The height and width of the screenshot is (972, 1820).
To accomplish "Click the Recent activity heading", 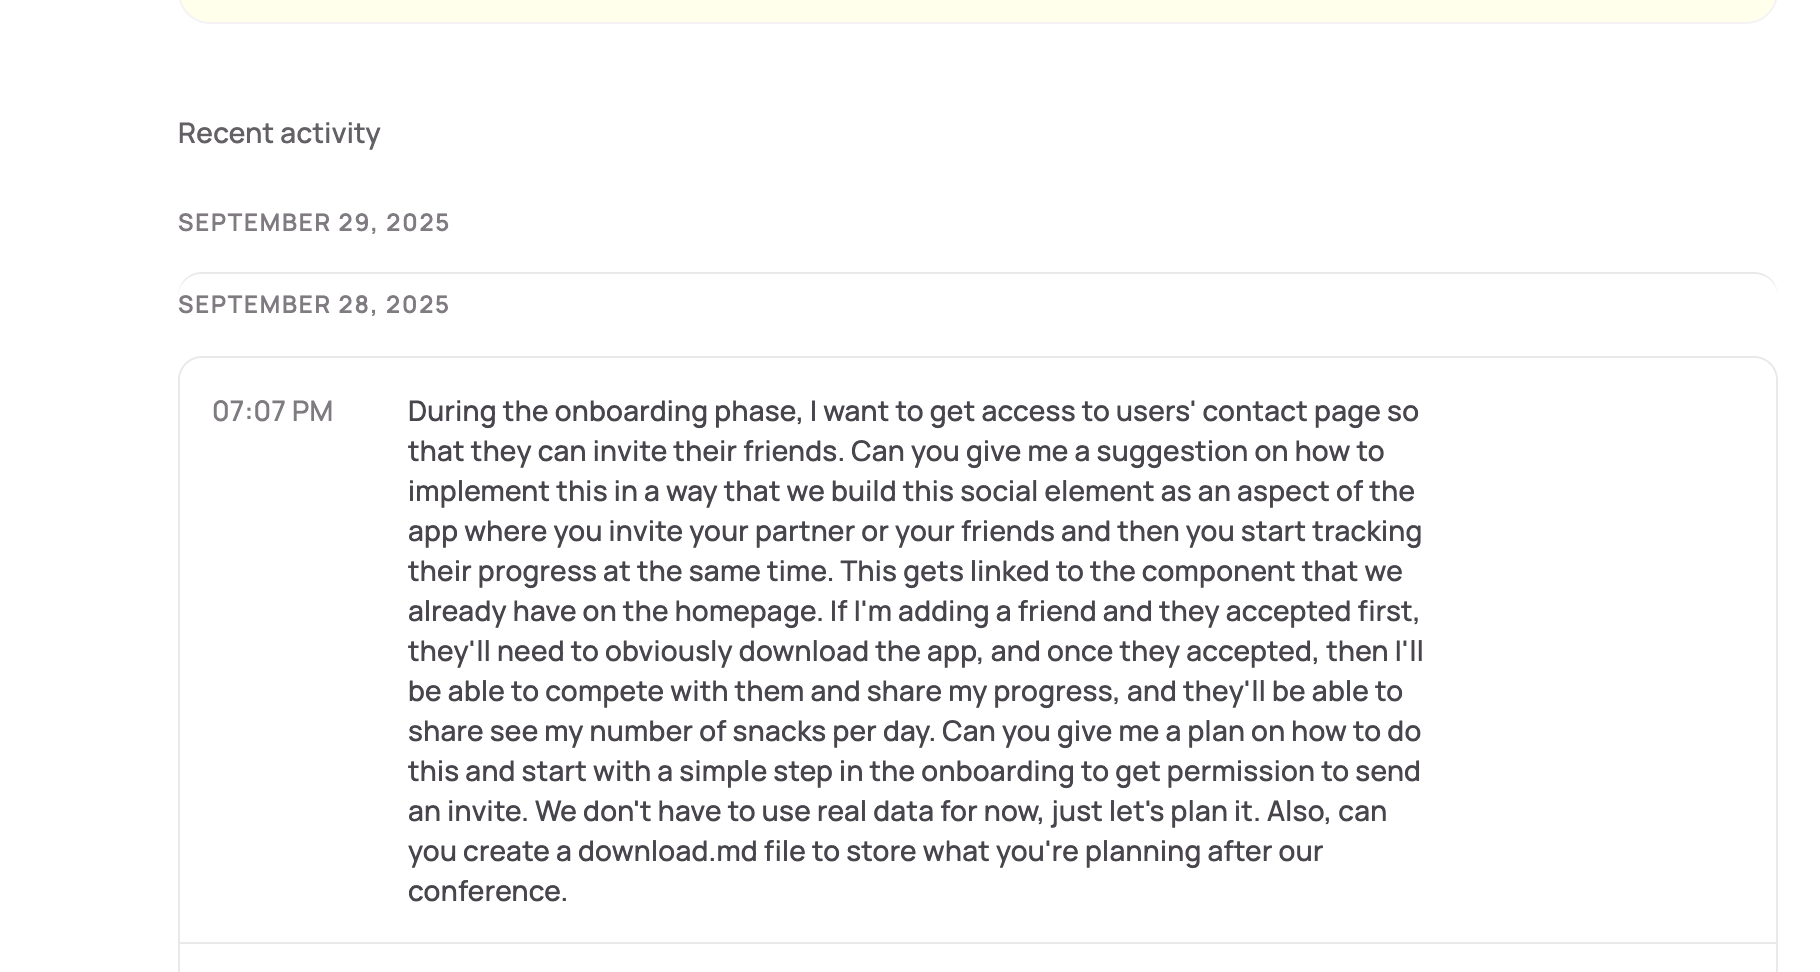I will 278,133.
